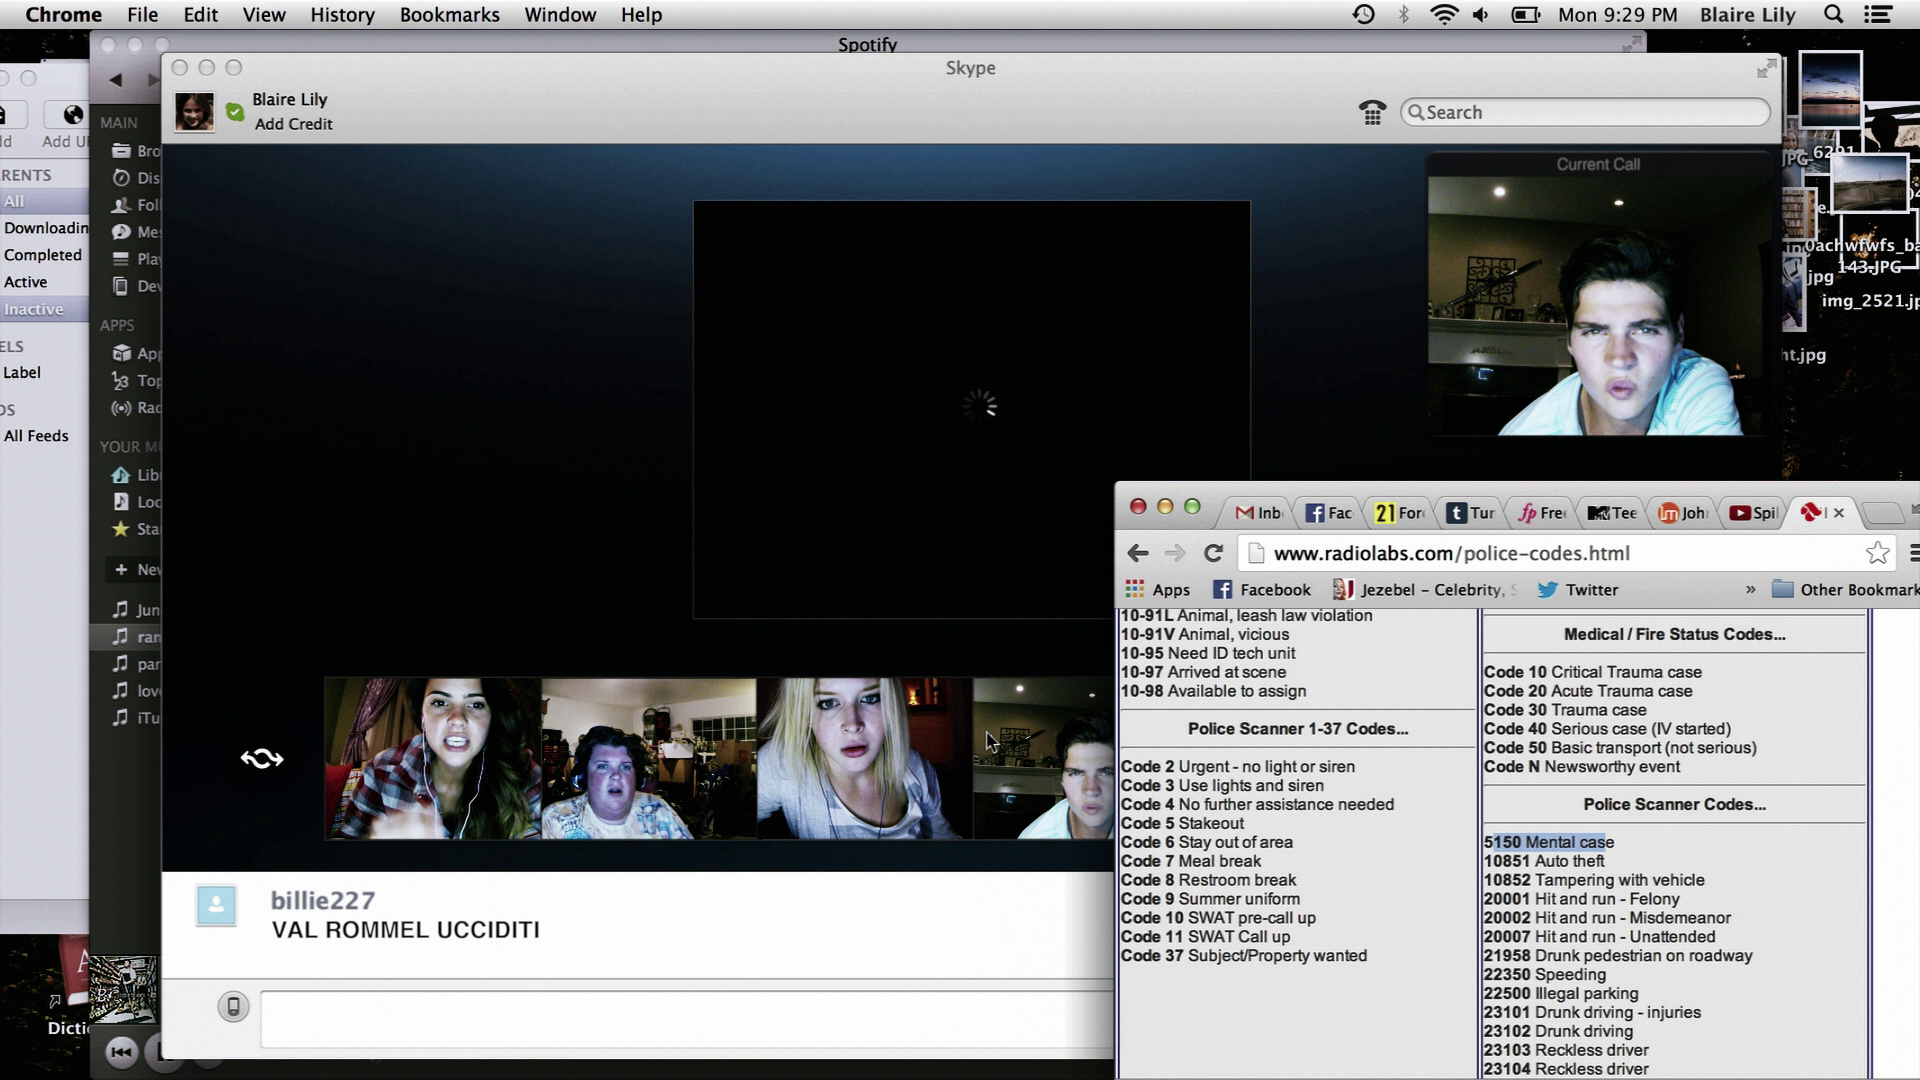Click Code 10 Critical Trauma case text
This screenshot has height=1080, width=1920.
coord(1593,672)
